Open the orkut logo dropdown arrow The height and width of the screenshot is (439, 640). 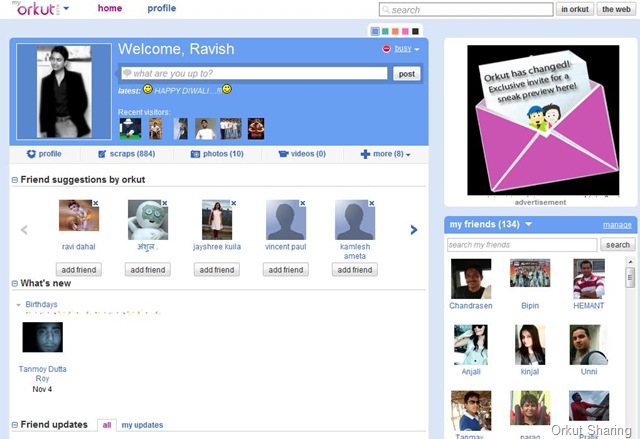pos(66,8)
